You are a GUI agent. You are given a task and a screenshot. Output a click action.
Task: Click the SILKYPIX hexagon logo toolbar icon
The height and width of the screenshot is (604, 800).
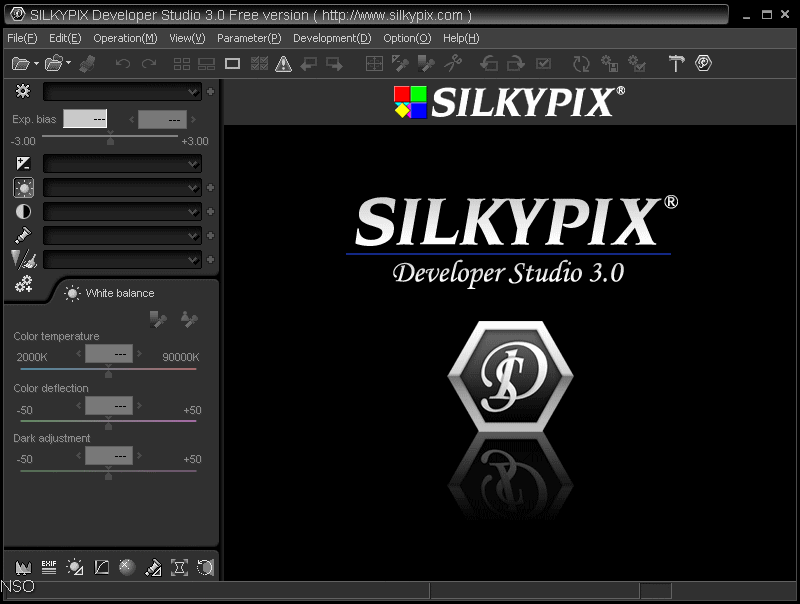(x=703, y=63)
